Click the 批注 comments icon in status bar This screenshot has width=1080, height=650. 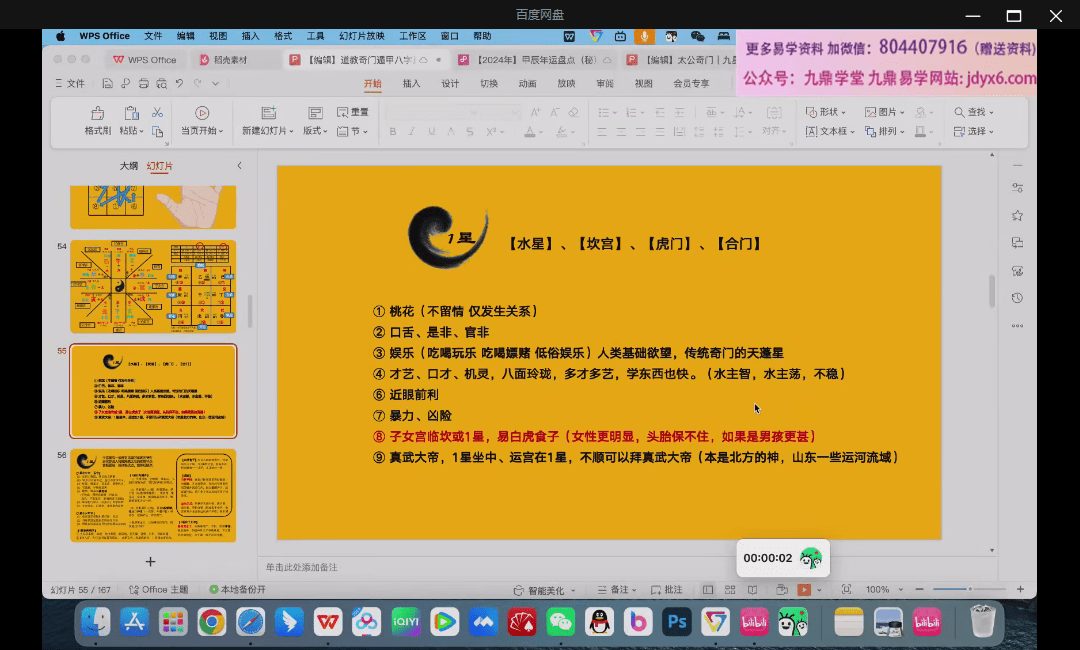pyautogui.click(x=666, y=590)
